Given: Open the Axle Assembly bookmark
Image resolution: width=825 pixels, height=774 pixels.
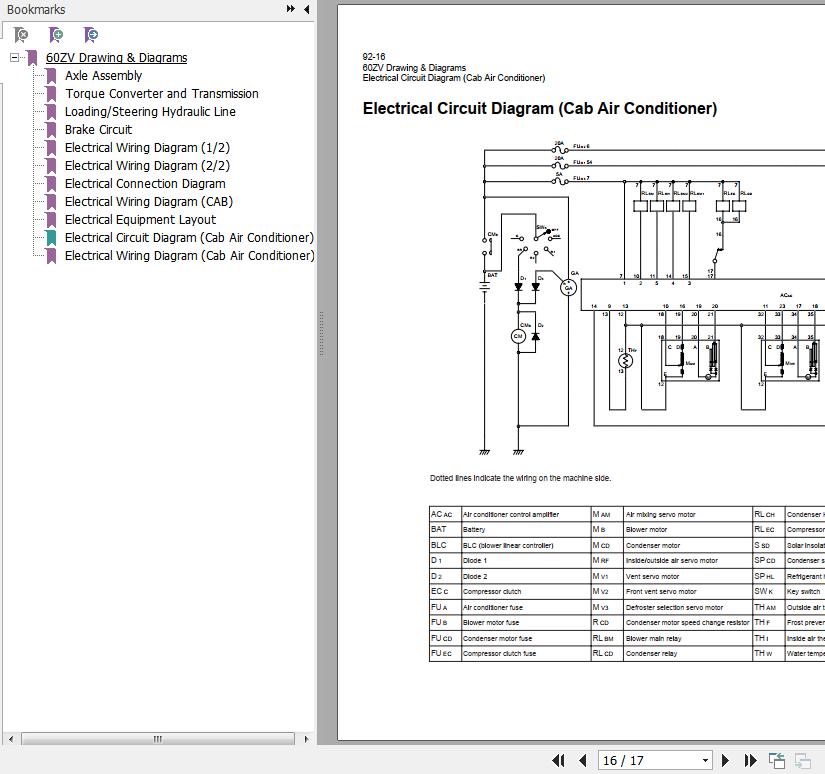Looking at the screenshot, I should coord(103,76).
